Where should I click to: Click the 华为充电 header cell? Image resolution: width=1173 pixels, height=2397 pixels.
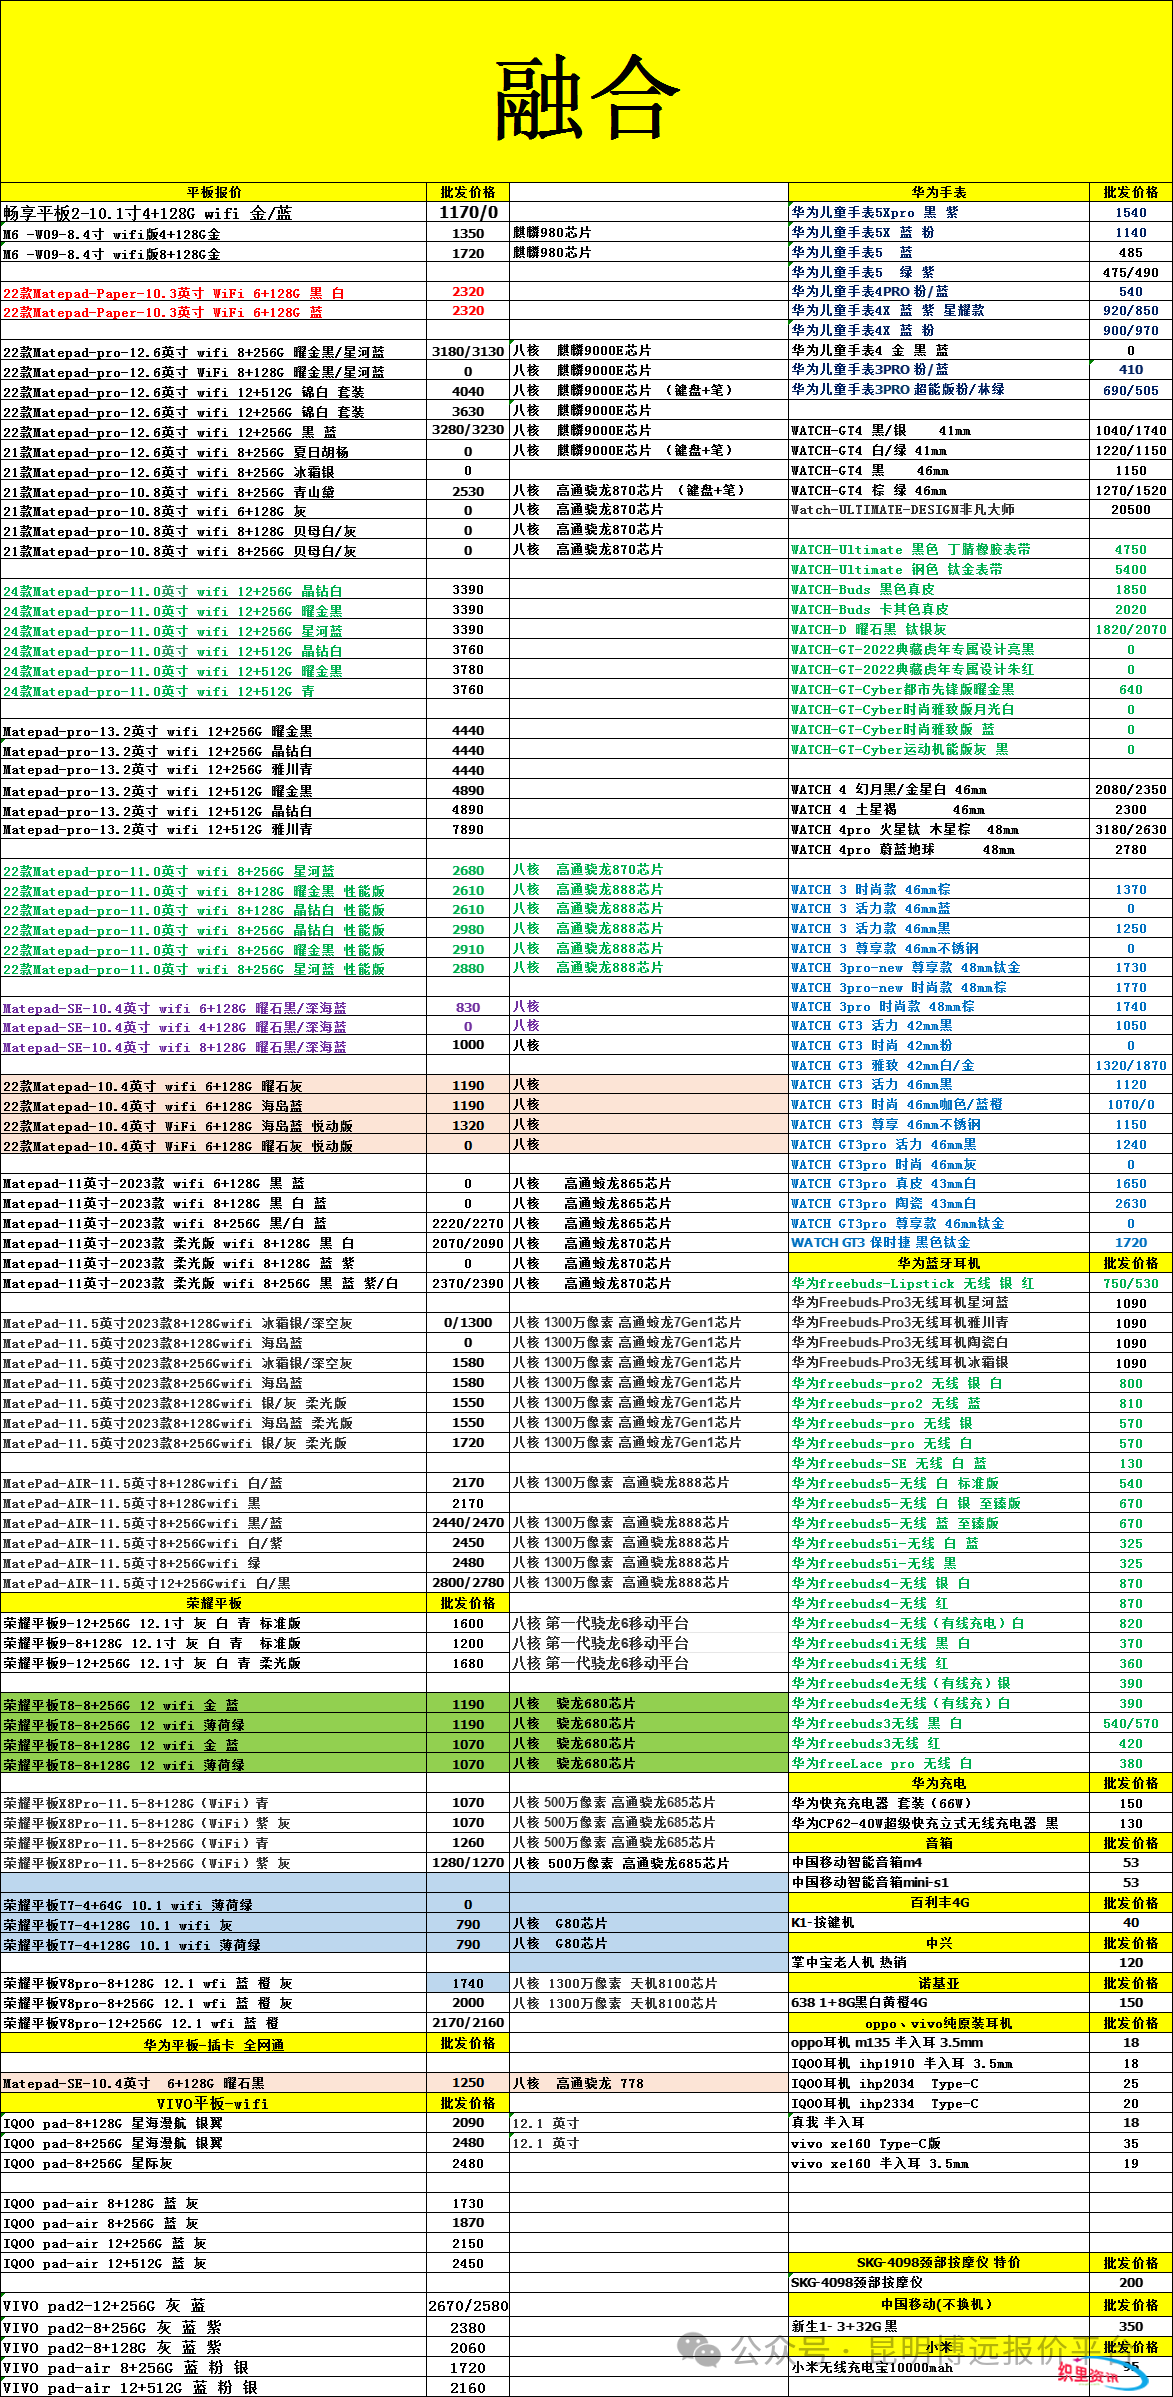click(939, 1783)
